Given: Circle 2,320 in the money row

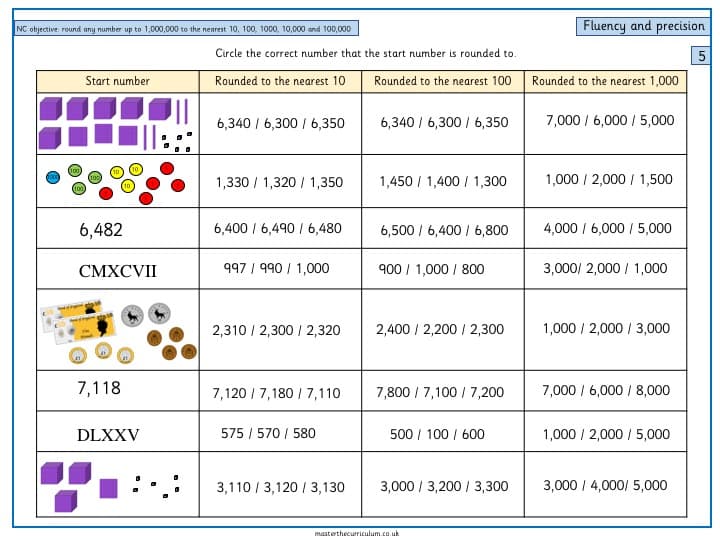Looking at the screenshot, I should [323, 331].
